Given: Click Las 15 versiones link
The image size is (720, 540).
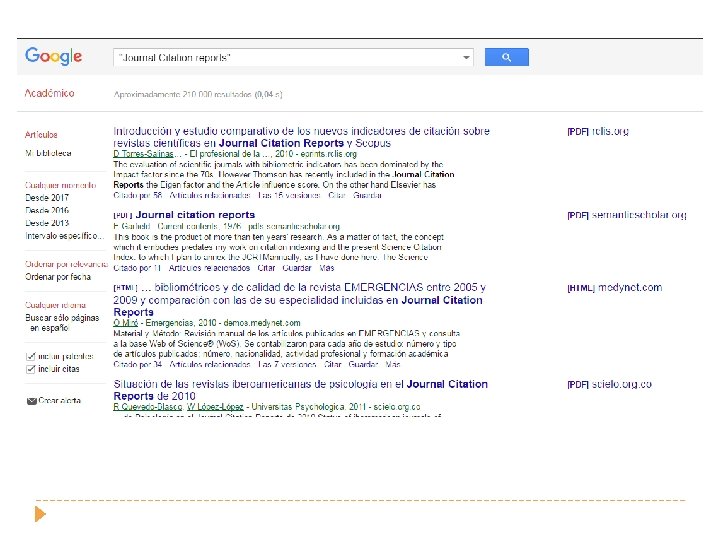Looking at the screenshot, I should click(x=289, y=196).
